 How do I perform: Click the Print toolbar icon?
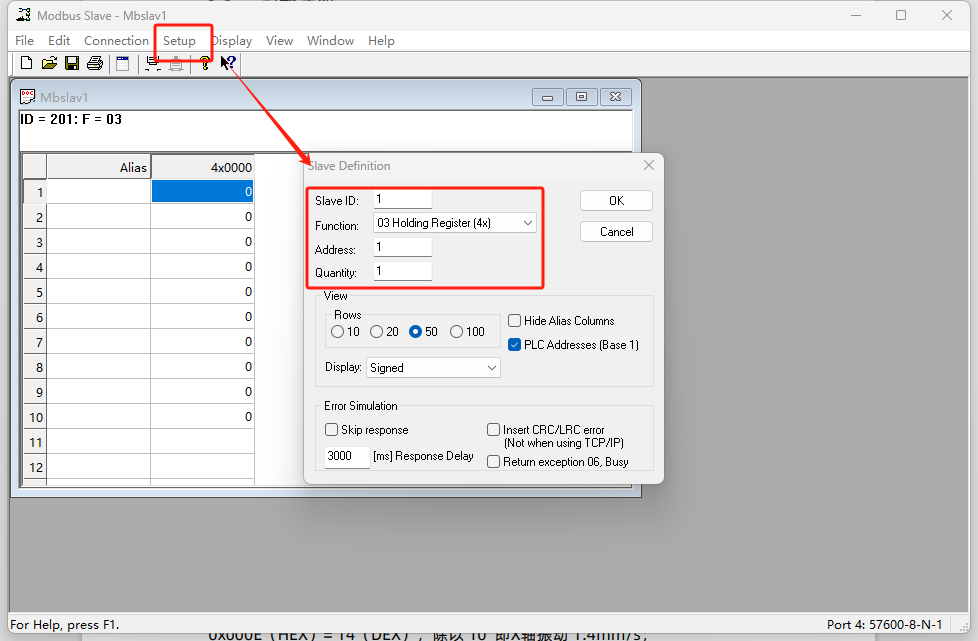(95, 64)
